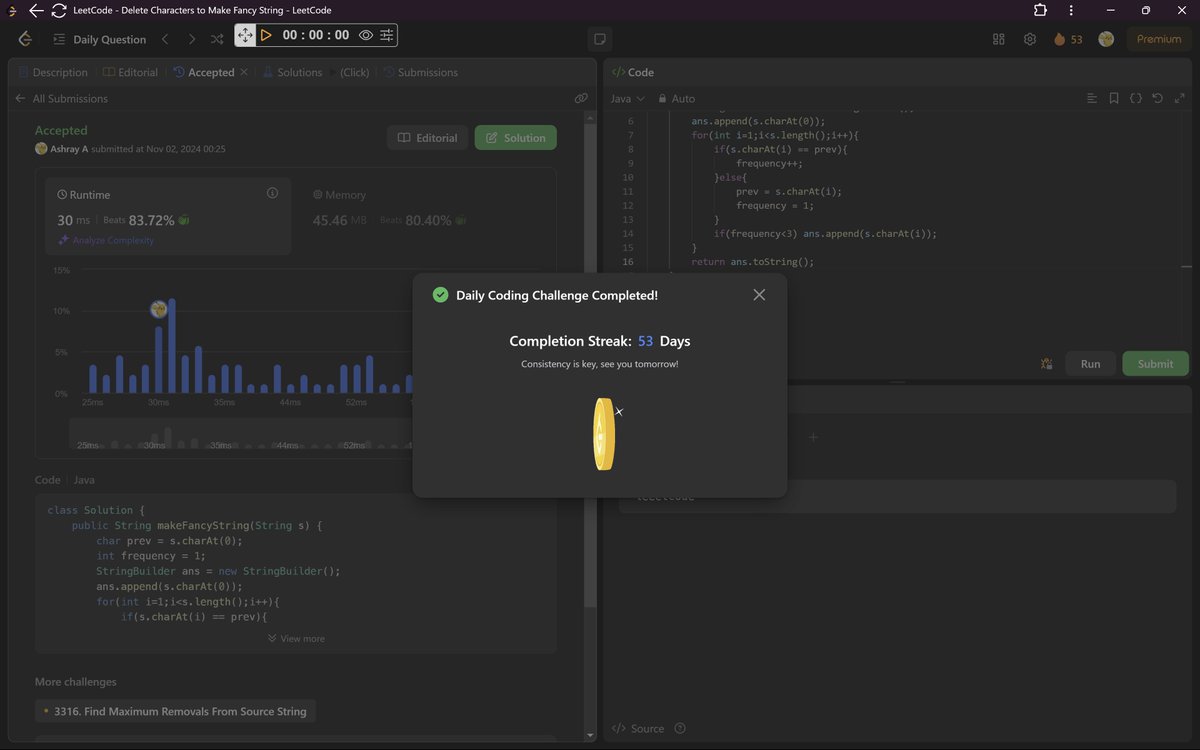This screenshot has width=1200, height=750.
Task: Click the Editorial button under Accepted
Action: (x=427, y=138)
